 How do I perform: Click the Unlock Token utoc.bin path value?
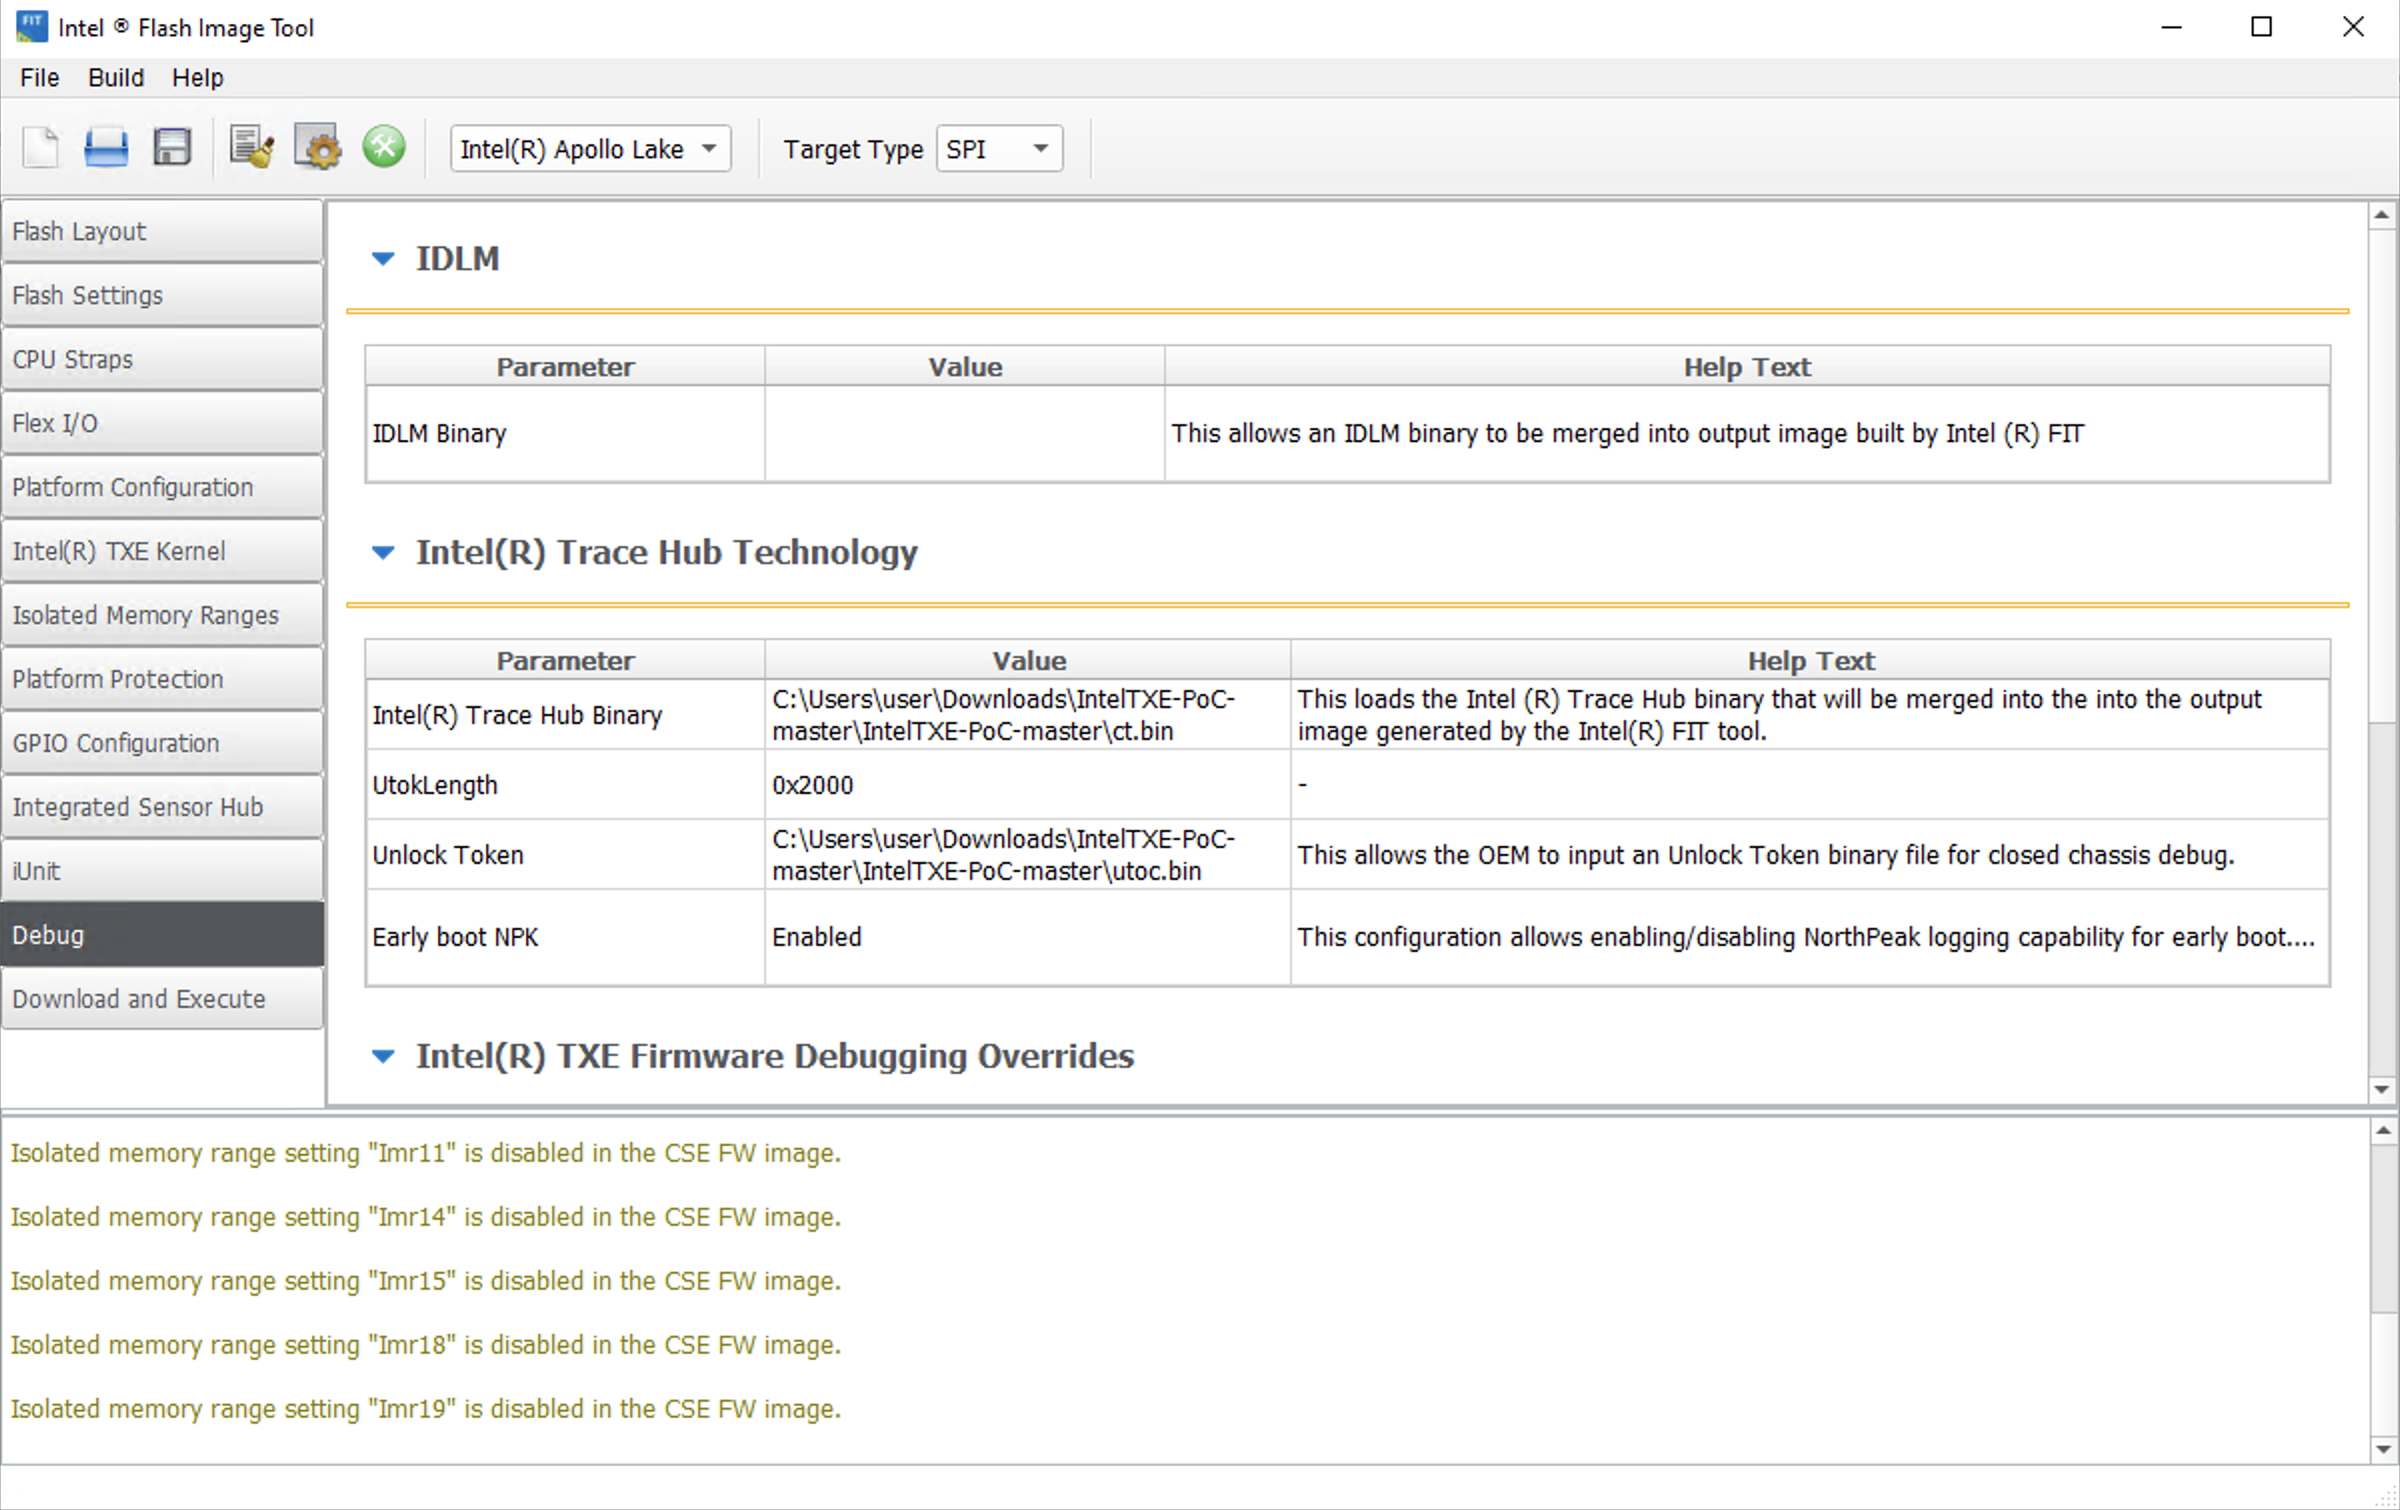click(1027, 855)
